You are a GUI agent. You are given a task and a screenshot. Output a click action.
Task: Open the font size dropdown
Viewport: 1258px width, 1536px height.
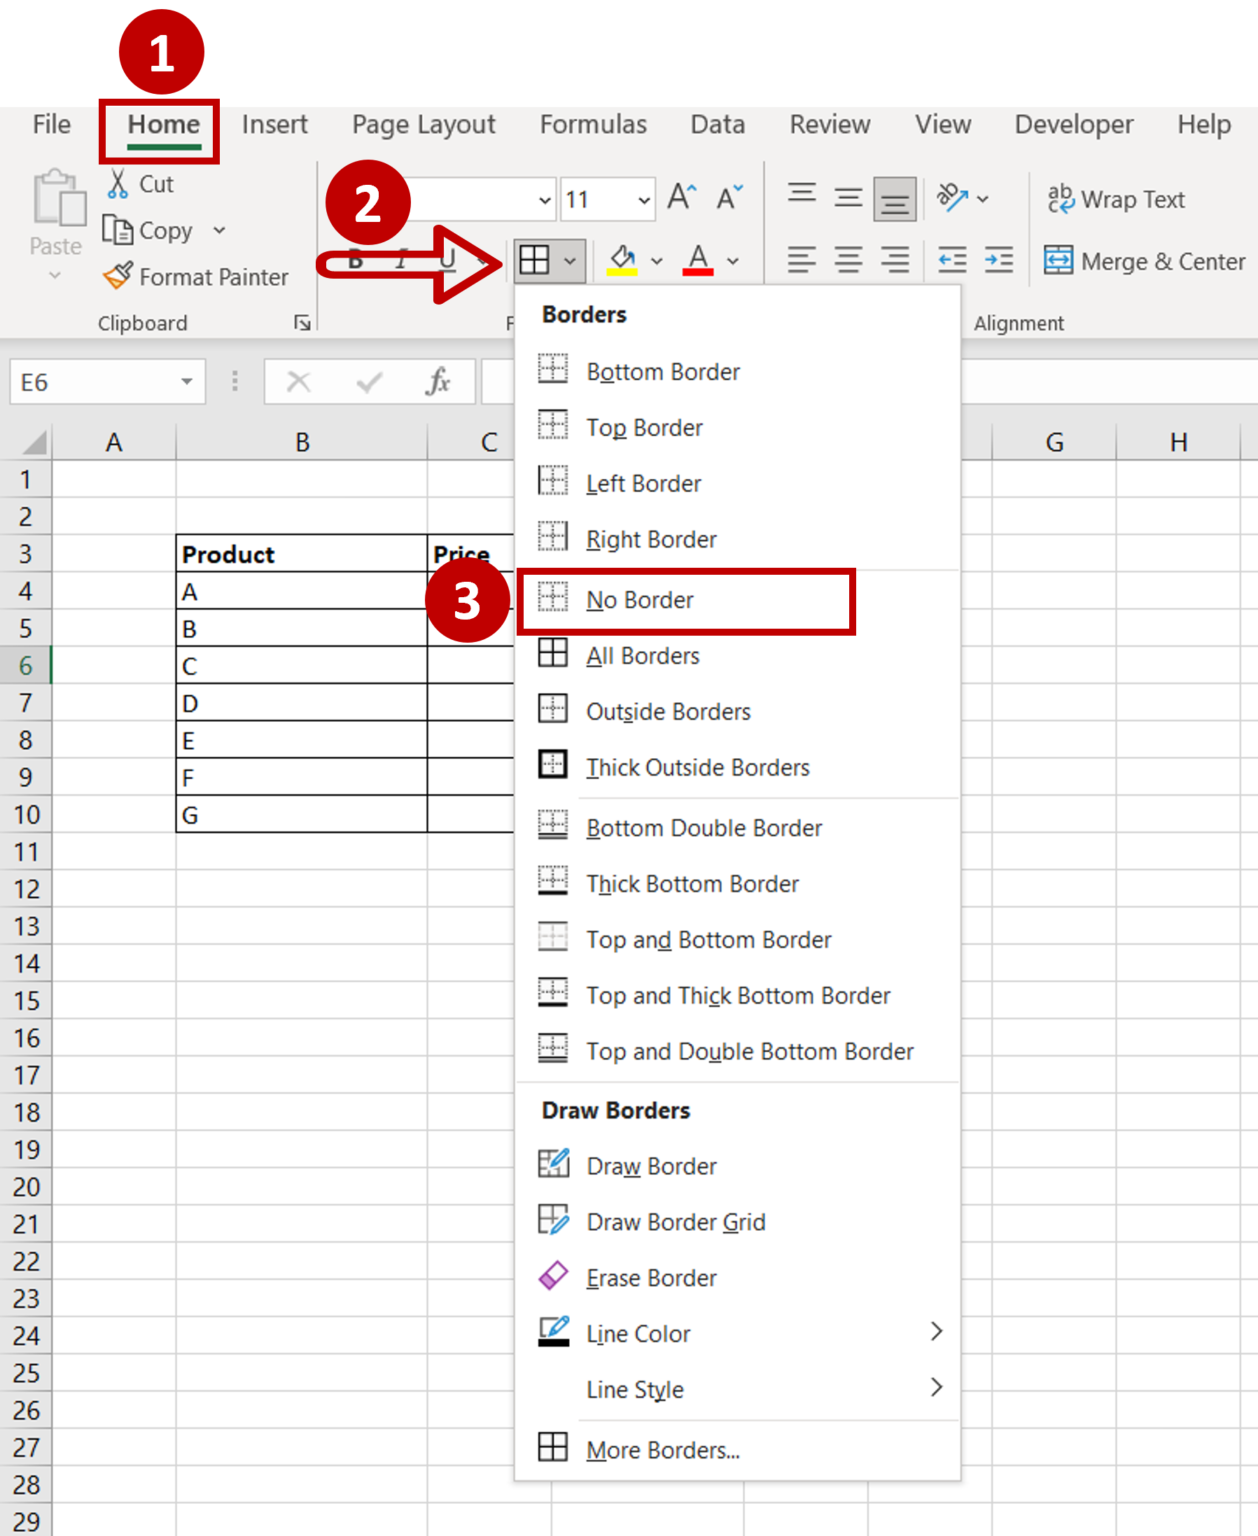tap(643, 199)
